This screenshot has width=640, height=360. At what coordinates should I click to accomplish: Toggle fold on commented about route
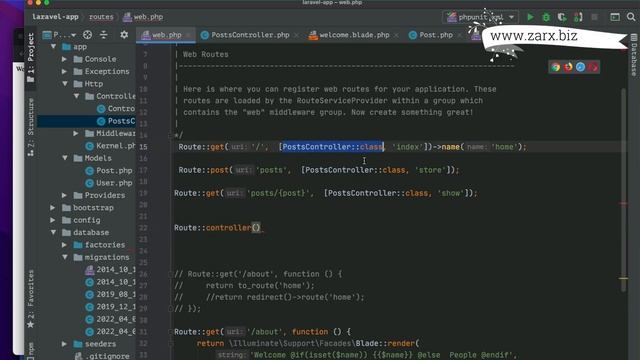(171, 274)
